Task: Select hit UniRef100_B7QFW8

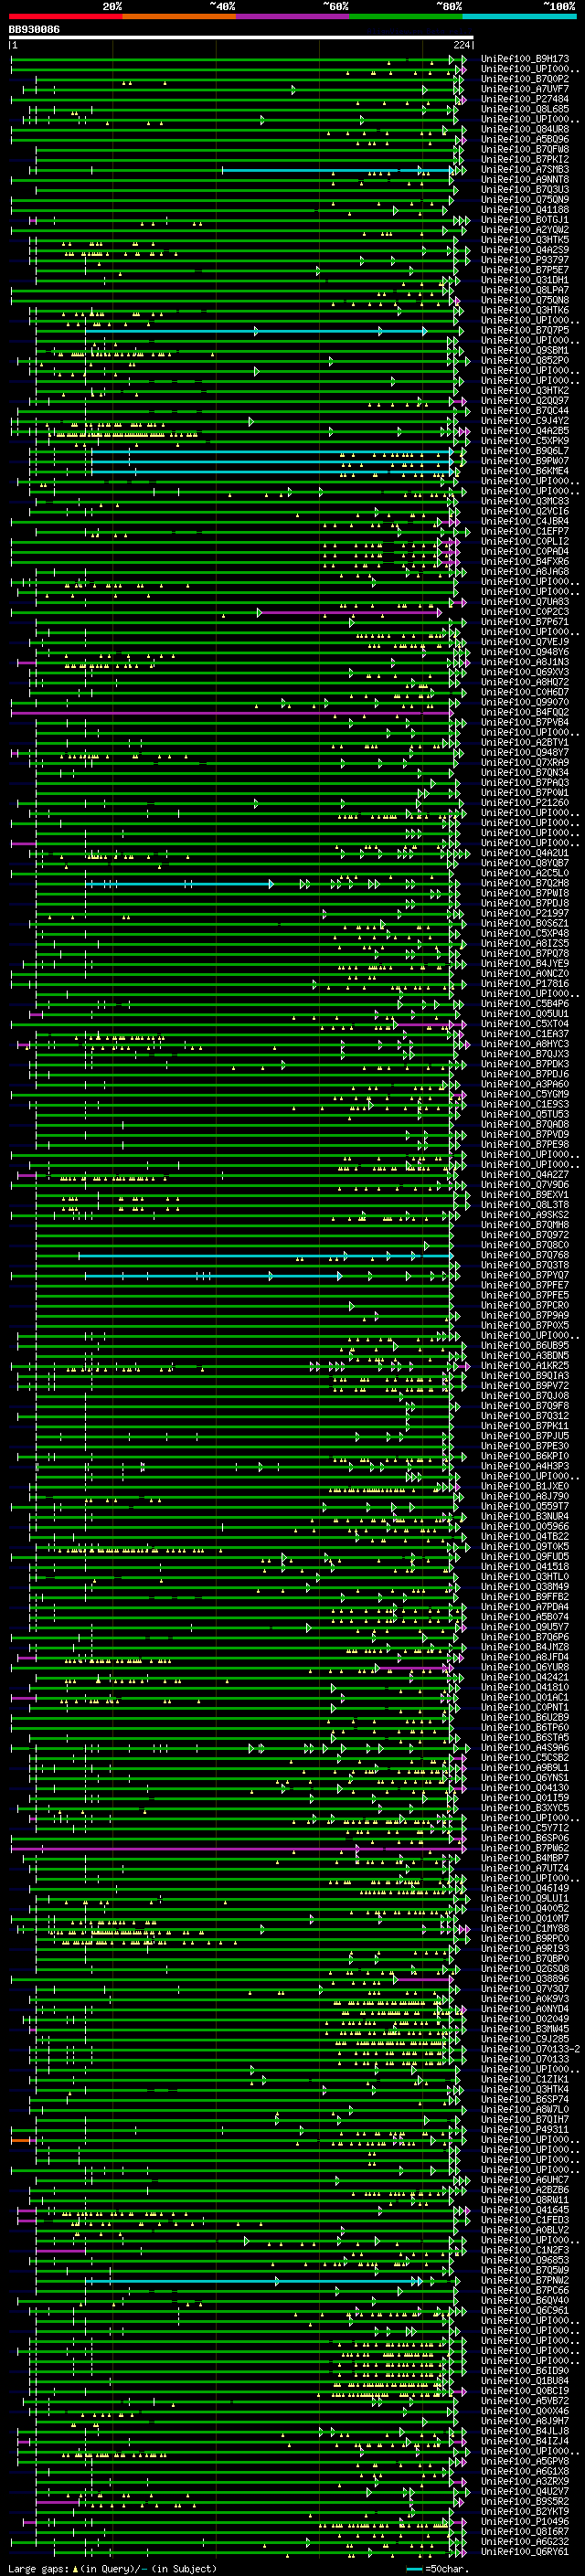Action: [524, 149]
